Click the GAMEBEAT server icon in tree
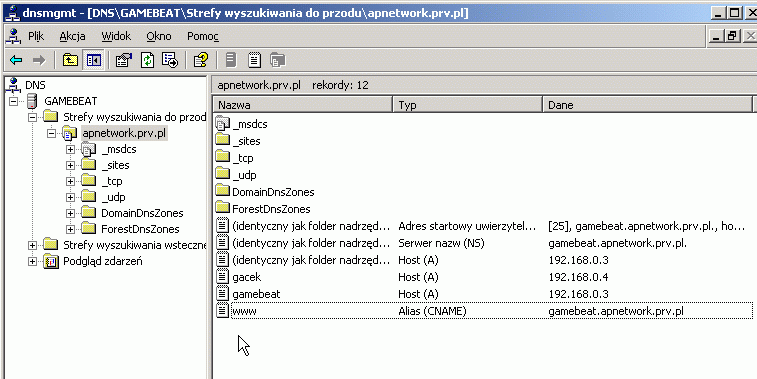 click(x=32, y=101)
